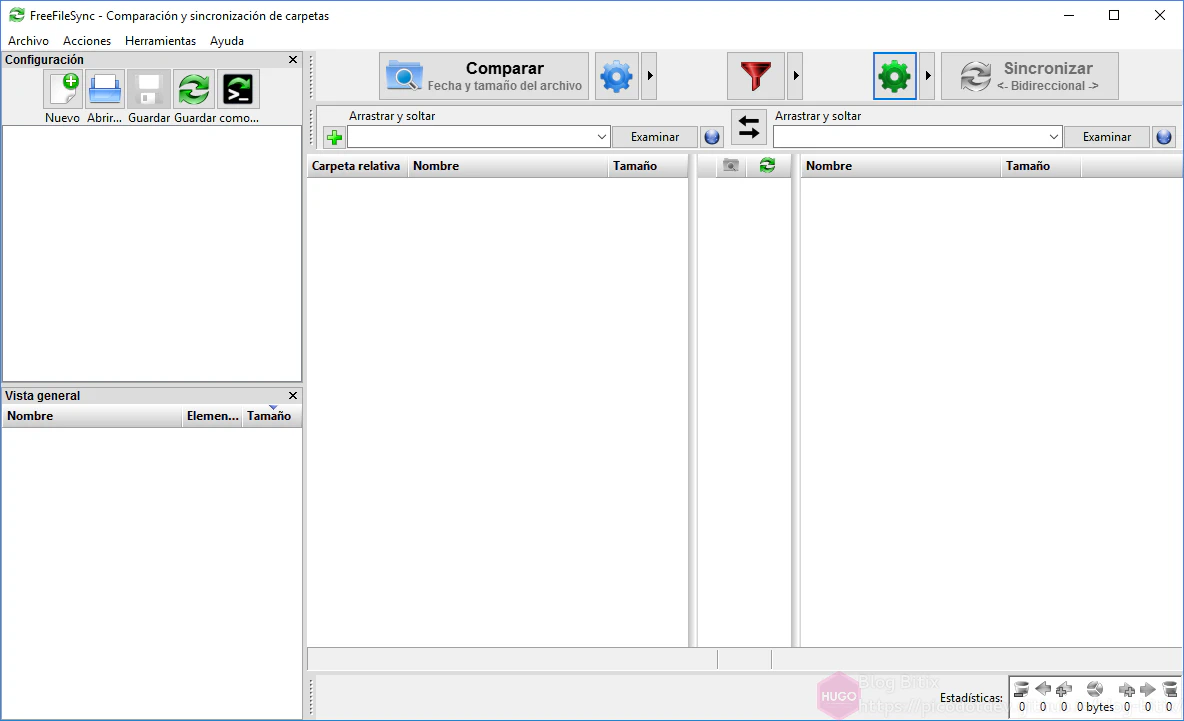Close the Vista general panel
The image size is (1184, 721).
click(x=293, y=396)
